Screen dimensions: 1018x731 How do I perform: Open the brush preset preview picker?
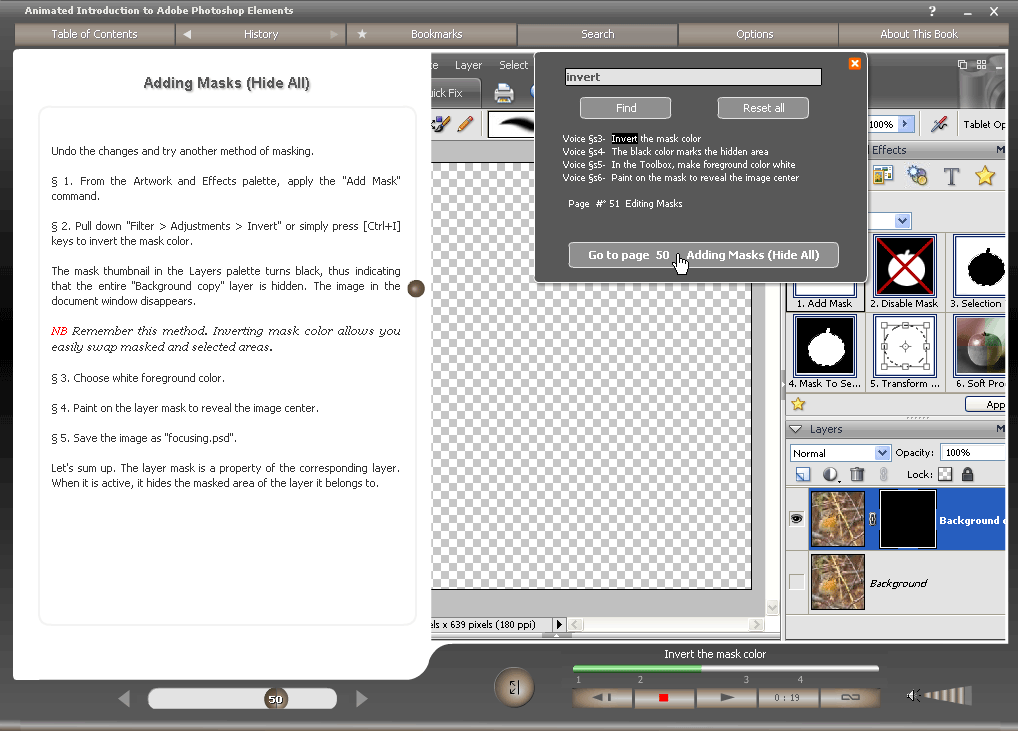[512, 124]
